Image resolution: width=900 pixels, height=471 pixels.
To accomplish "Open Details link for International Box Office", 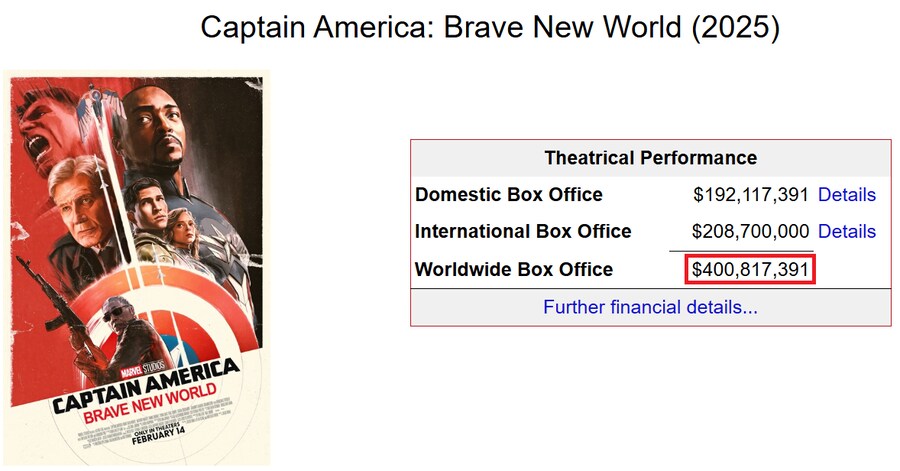I will pyautogui.click(x=846, y=231).
